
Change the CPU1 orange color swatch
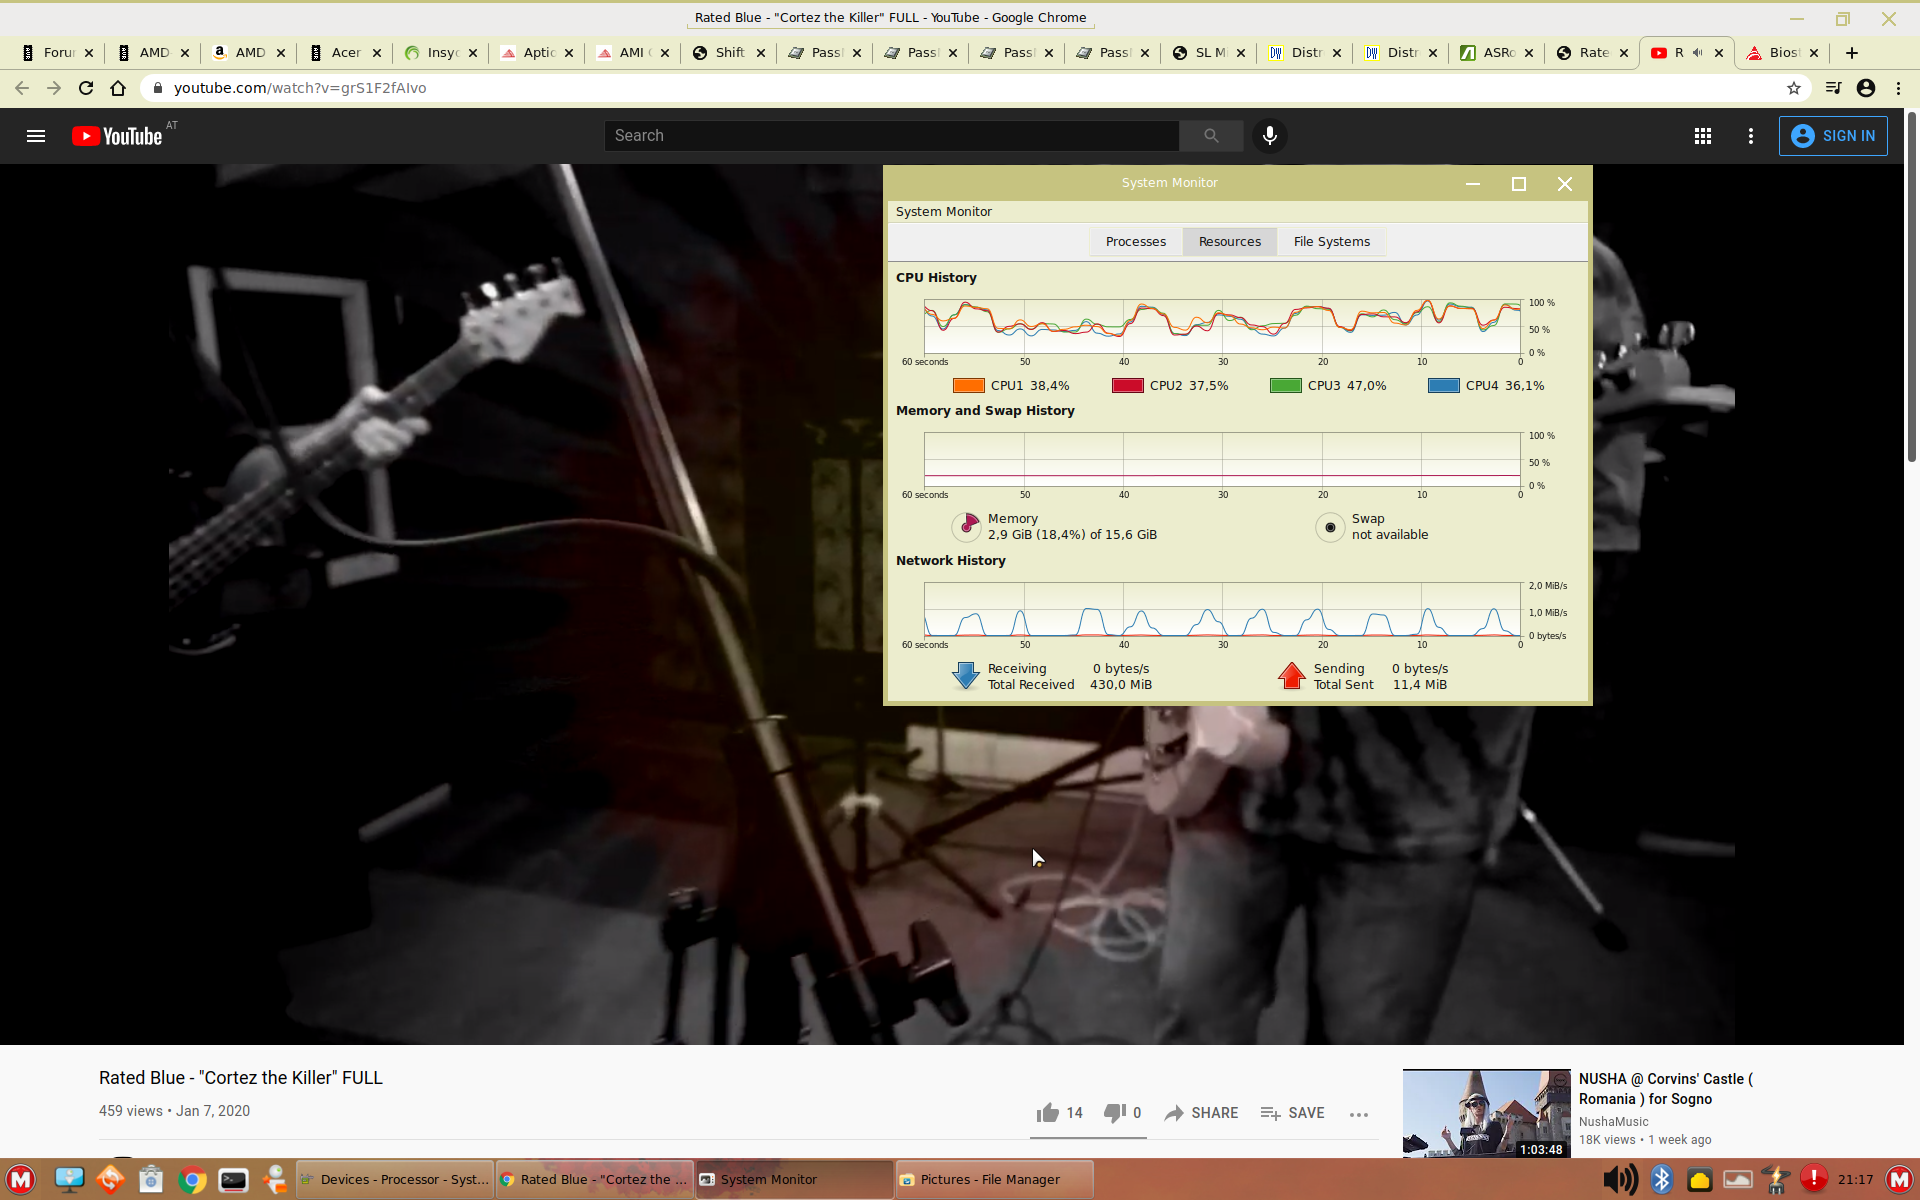tap(969, 386)
